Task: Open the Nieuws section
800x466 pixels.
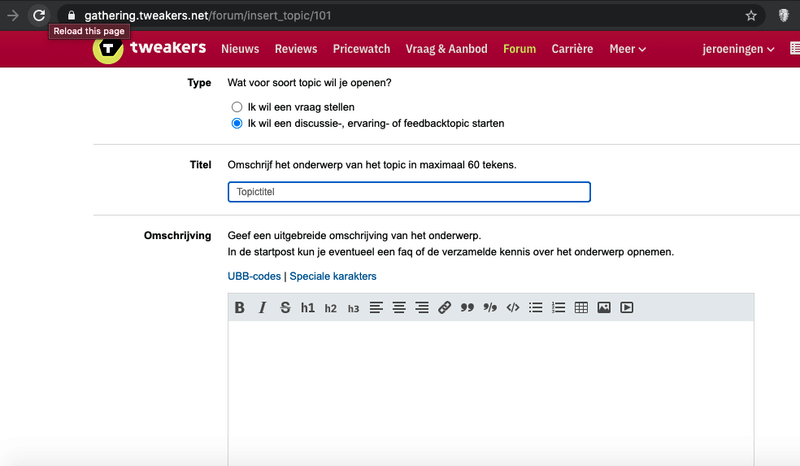Action: [x=240, y=49]
